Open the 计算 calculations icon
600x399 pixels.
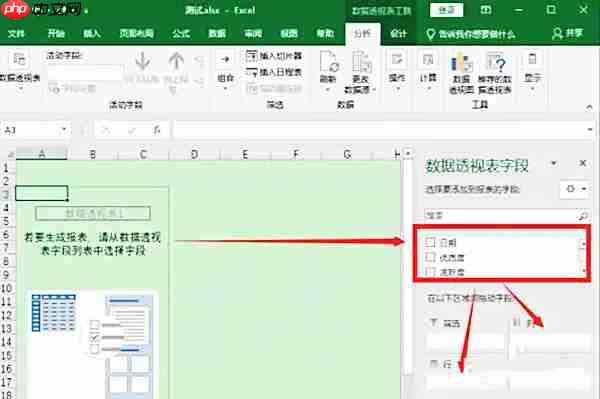pyautogui.click(x=428, y=60)
